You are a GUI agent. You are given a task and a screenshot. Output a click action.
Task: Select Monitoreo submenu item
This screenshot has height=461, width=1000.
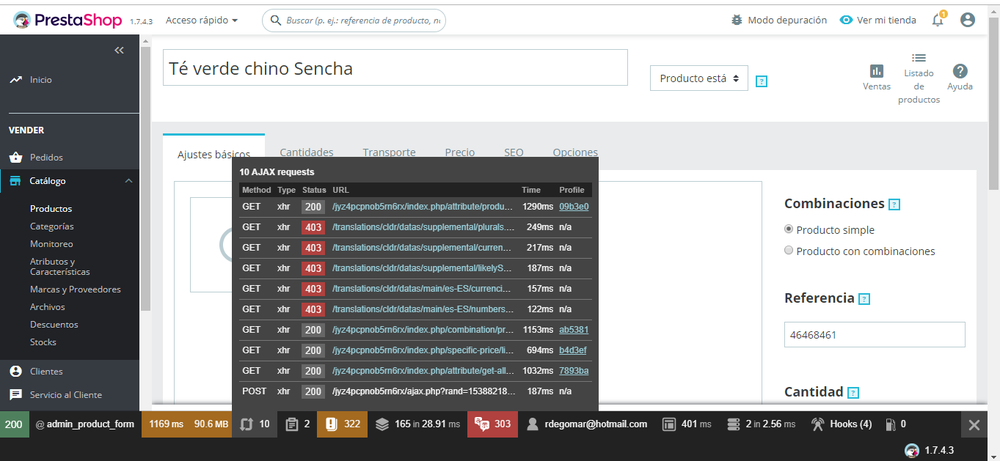[52, 244]
